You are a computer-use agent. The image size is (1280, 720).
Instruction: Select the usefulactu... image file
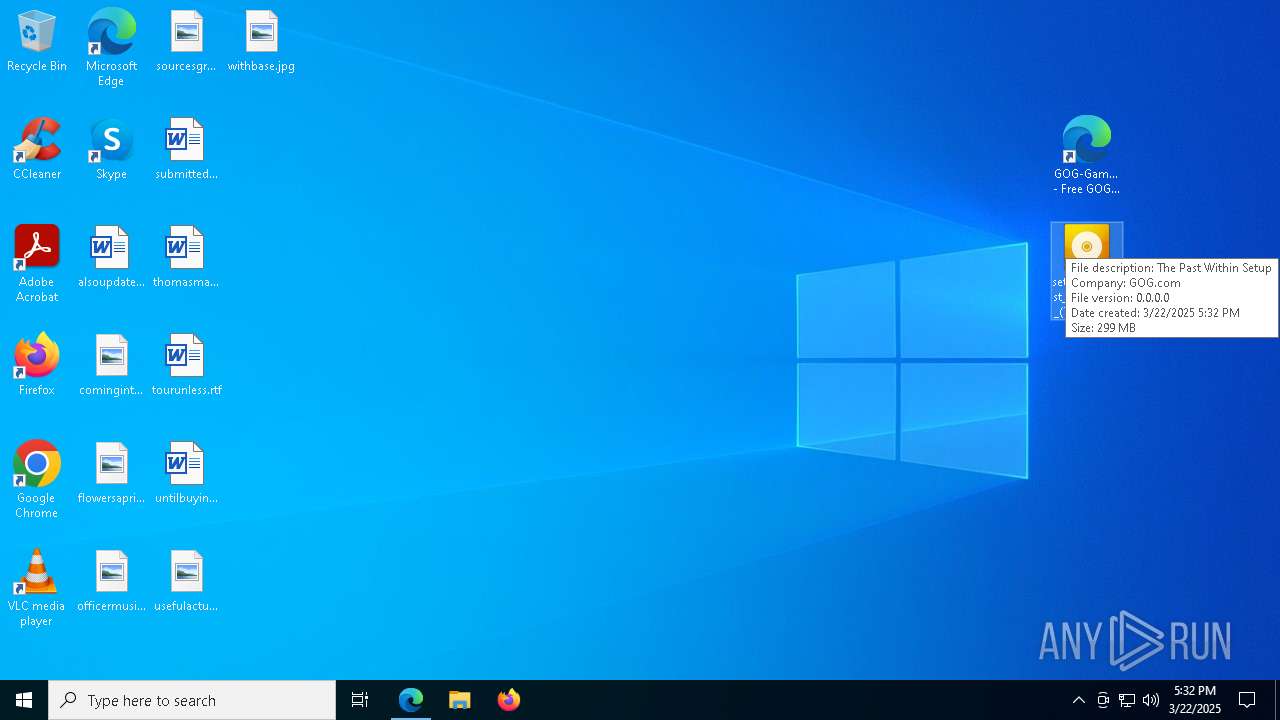click(186, 582)
